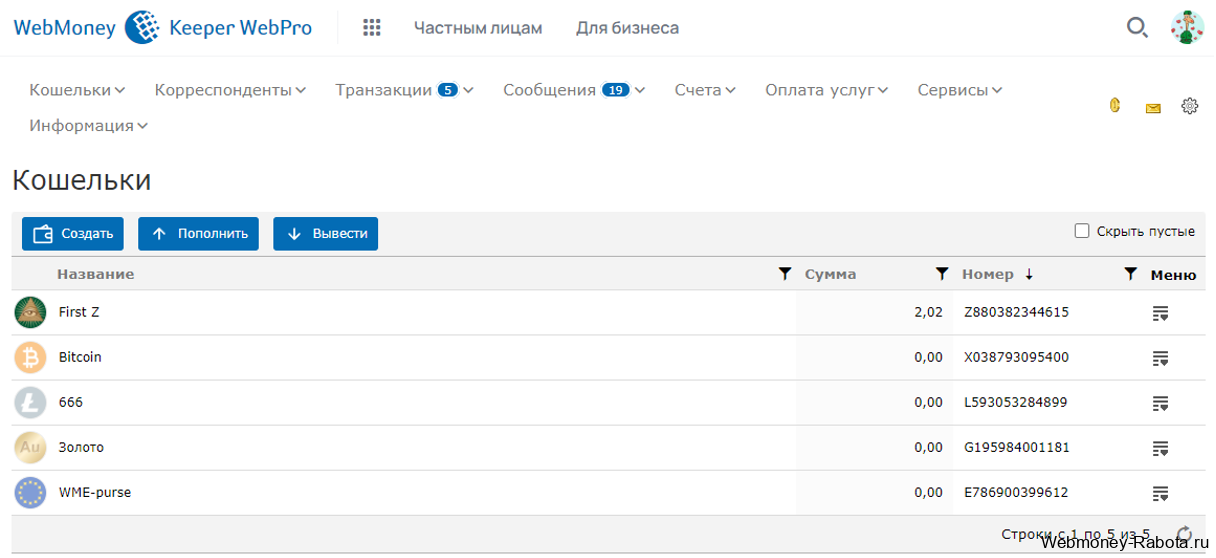This screenshot has width=1216, height=558.
Task: Click the First Z wallet name
Action: click(79, 312)
